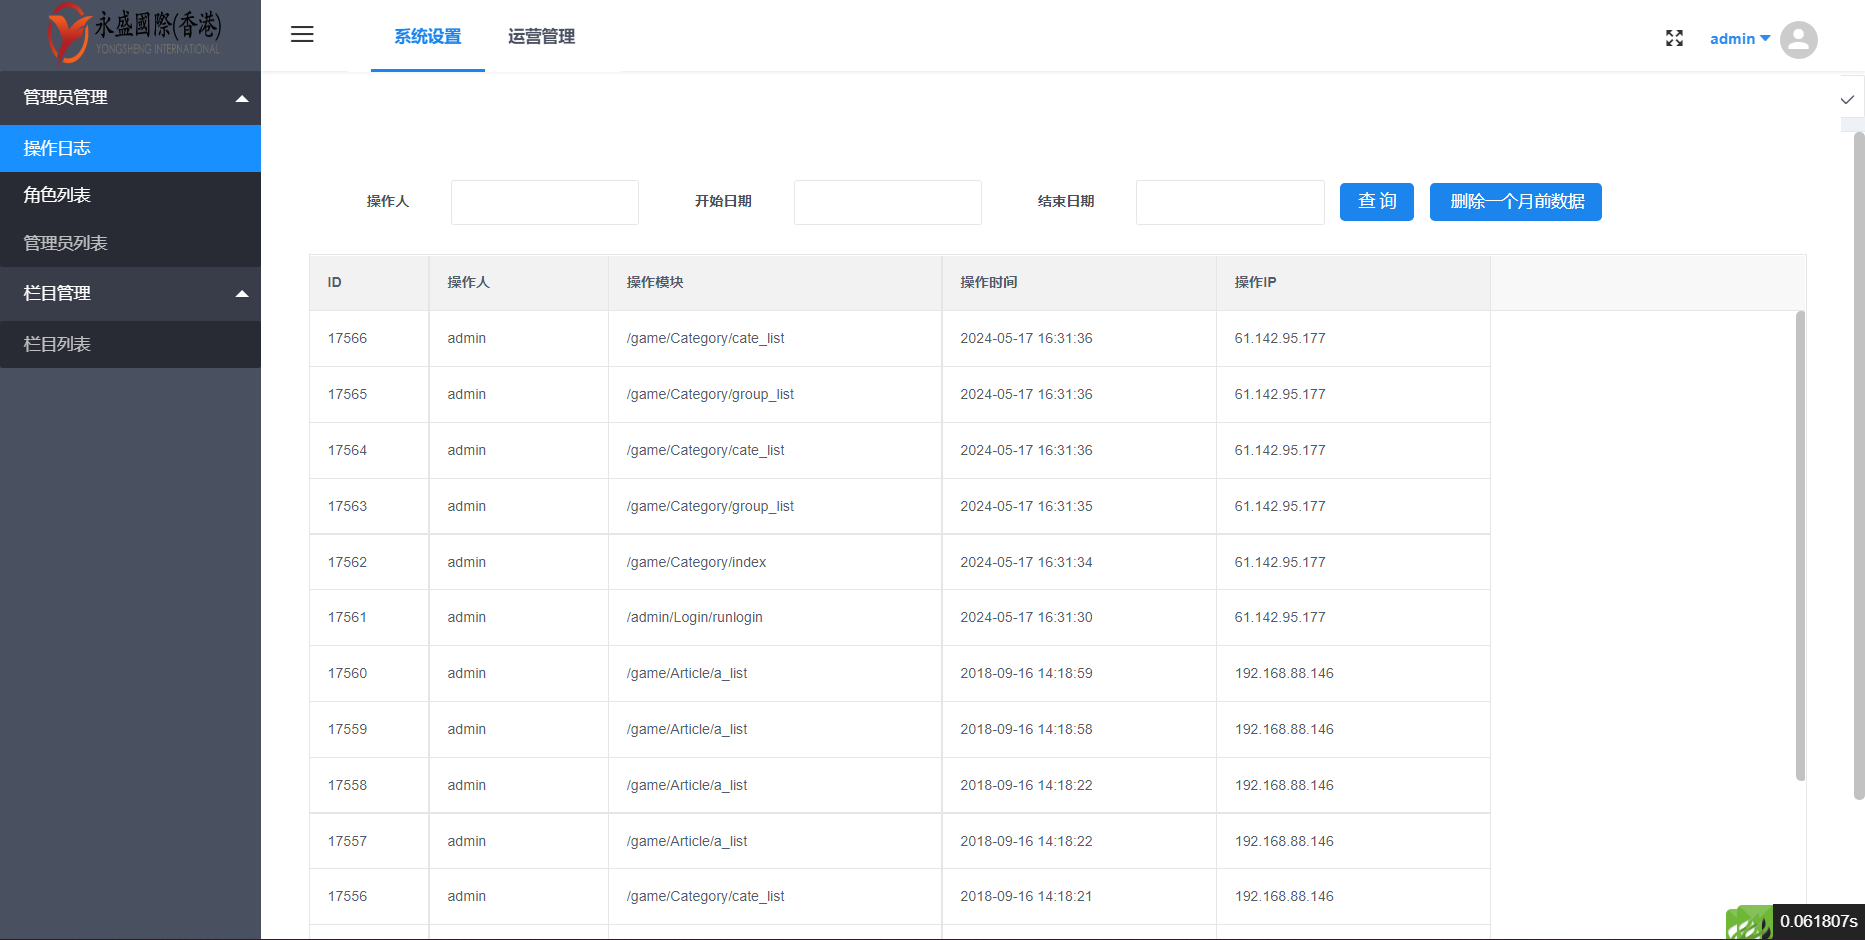1865x940 pixels.
Task: Click the fullscreen expand icon
Action: tap(1674, 38)
